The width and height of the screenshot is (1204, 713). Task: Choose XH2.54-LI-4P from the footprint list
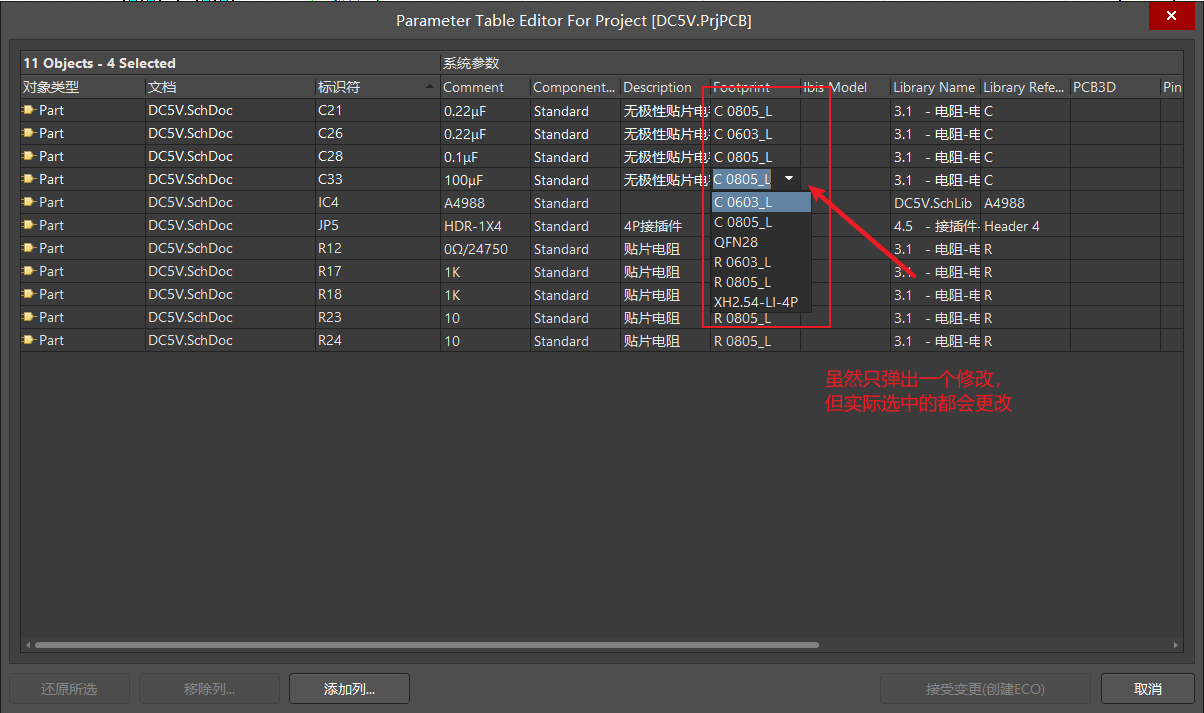(x=761, y=302)
